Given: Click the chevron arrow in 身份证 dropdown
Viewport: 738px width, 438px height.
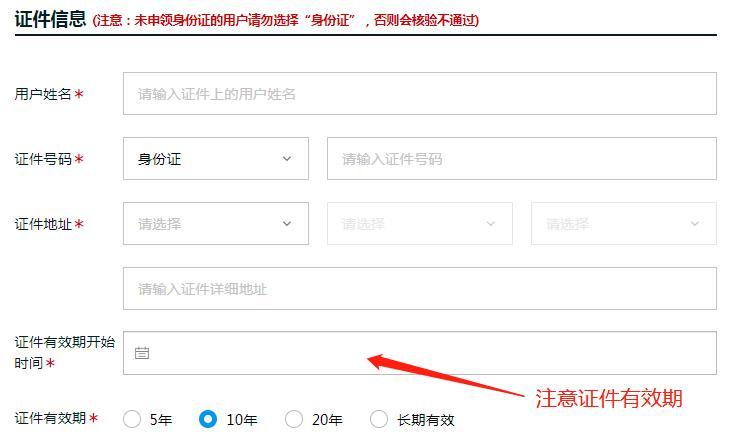Looking at the screenshot, I should pyautogui.click(x=287, y=159).
